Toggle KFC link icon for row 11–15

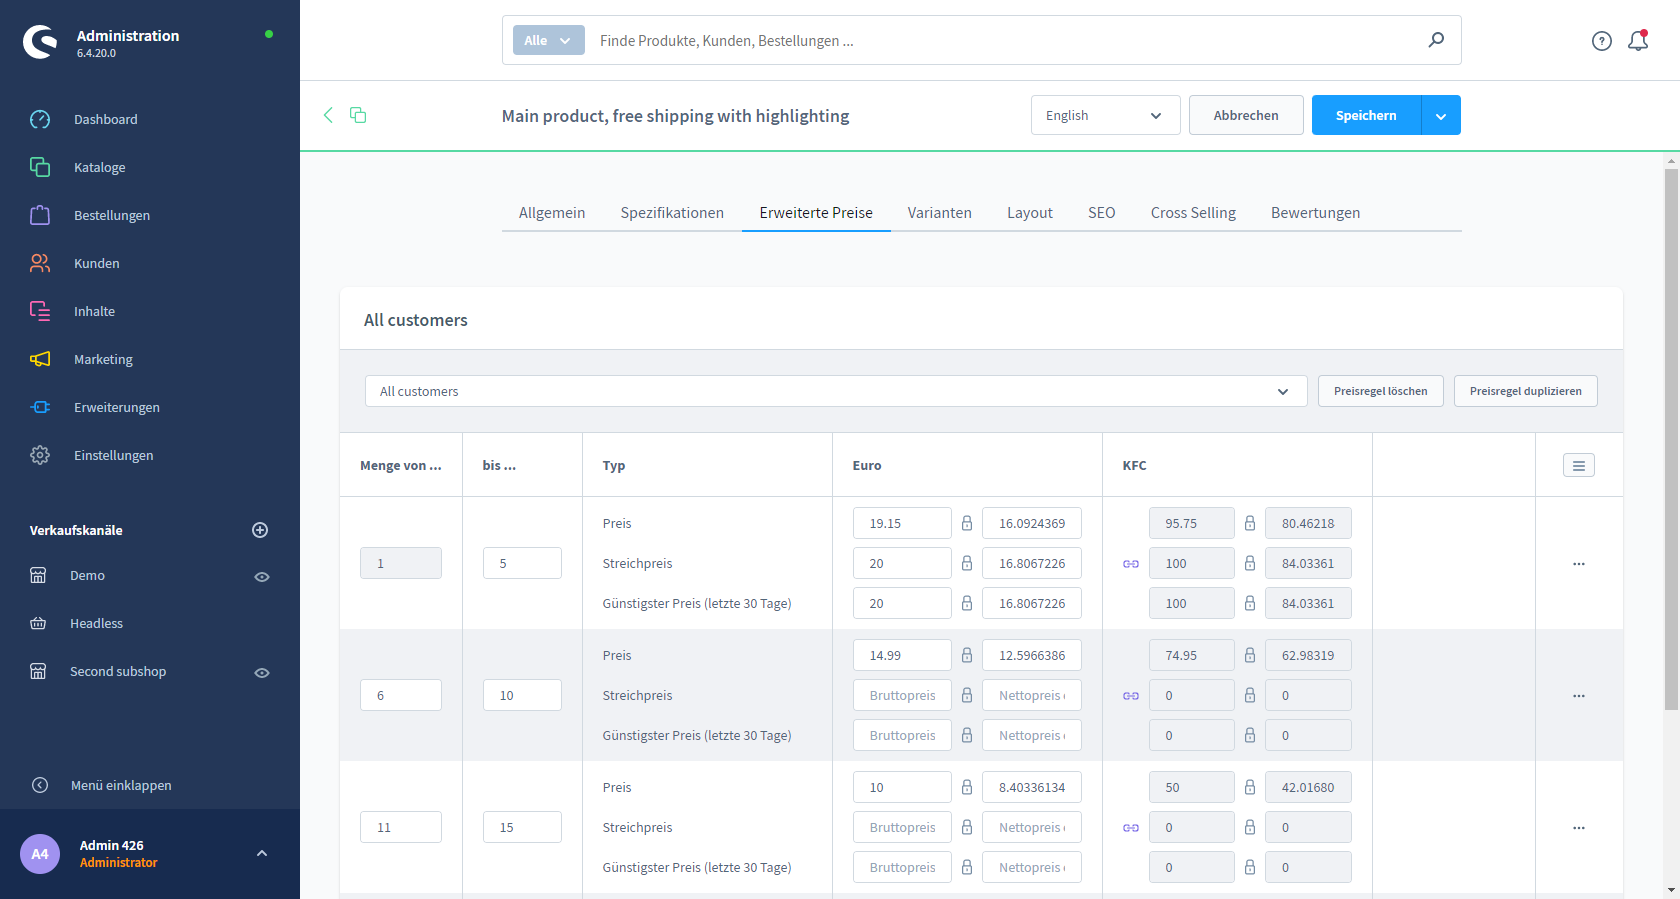1131,828
